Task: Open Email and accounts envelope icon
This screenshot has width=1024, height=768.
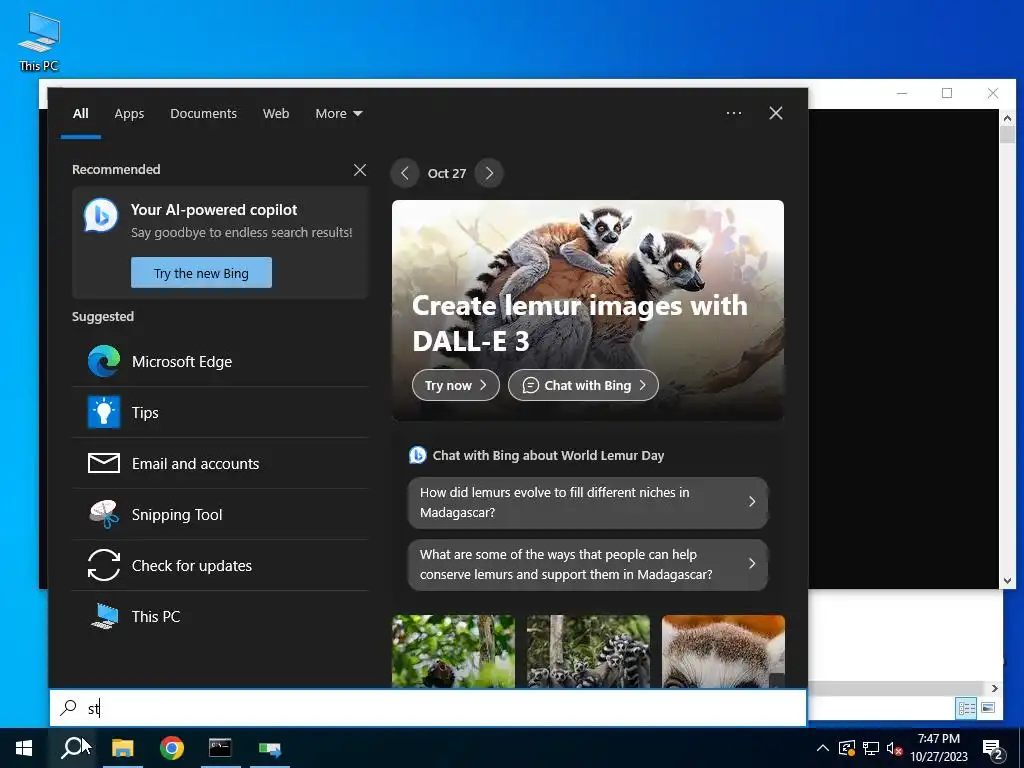Action: coord(104,463)
